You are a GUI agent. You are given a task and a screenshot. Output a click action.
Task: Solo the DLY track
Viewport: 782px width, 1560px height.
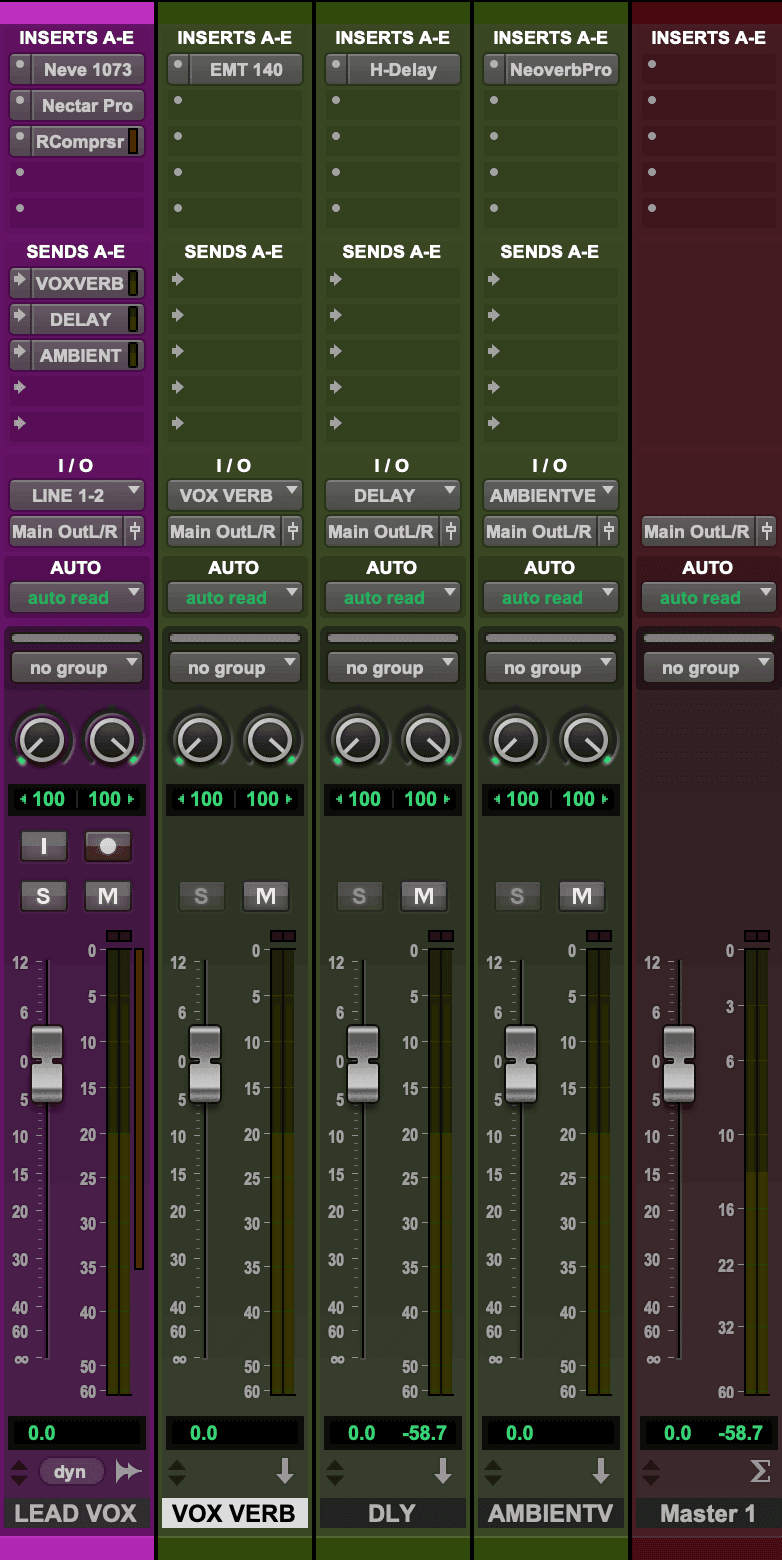click(x=360, y=896)
